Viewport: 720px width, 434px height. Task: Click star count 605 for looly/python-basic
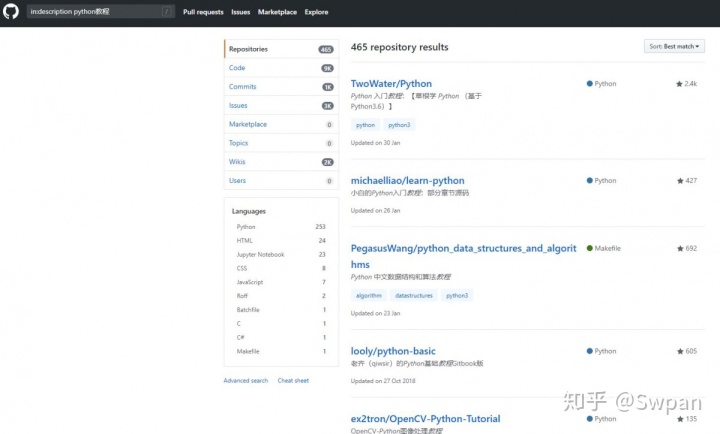(687, 351)
